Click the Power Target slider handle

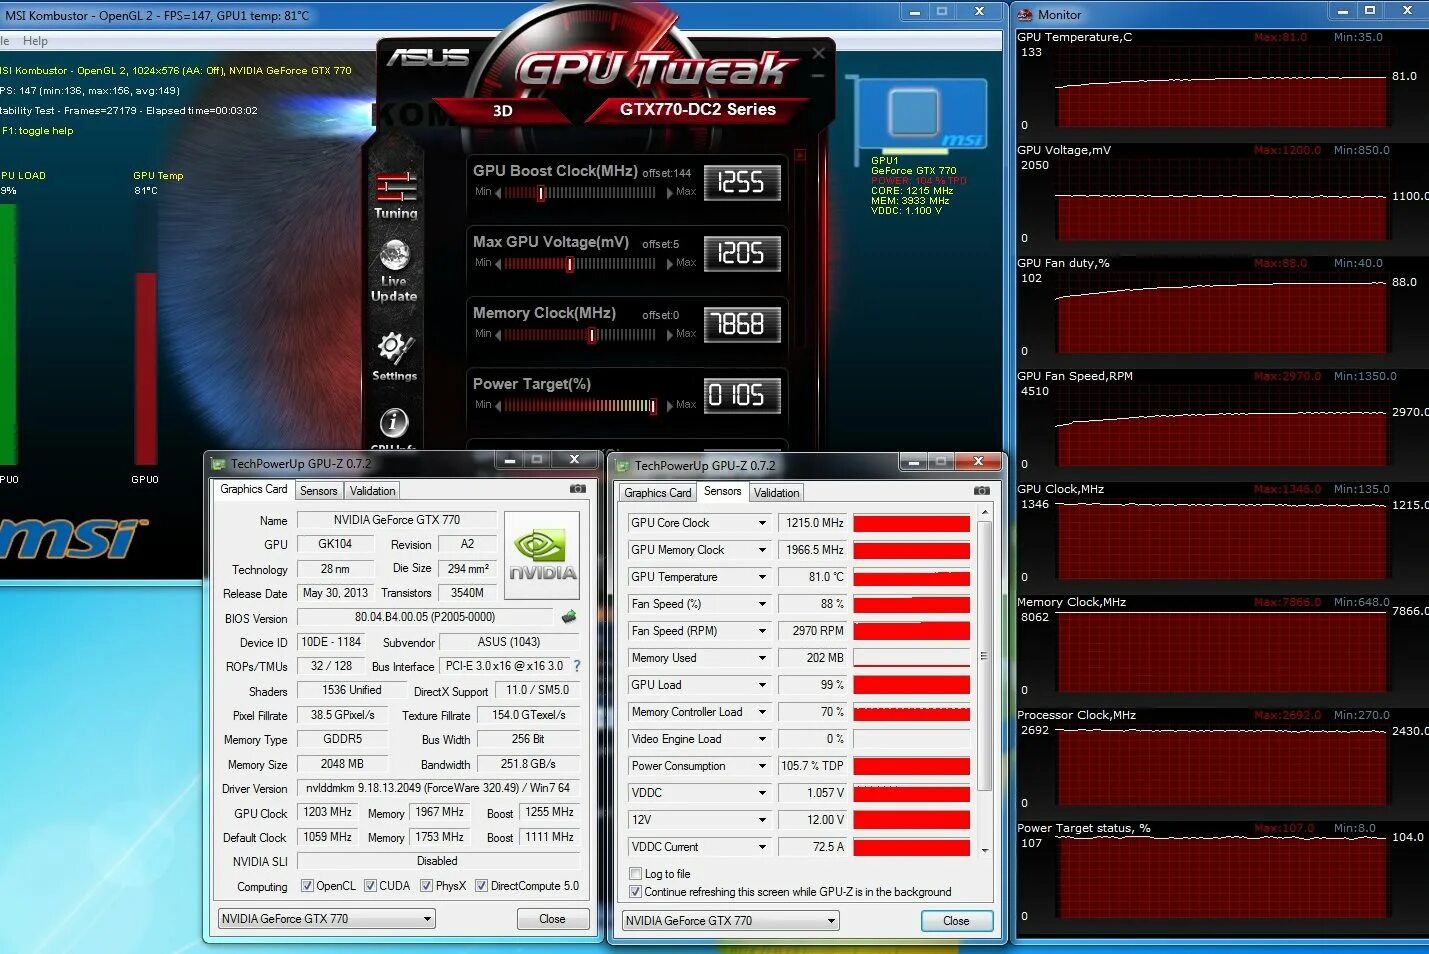(654, 406)
